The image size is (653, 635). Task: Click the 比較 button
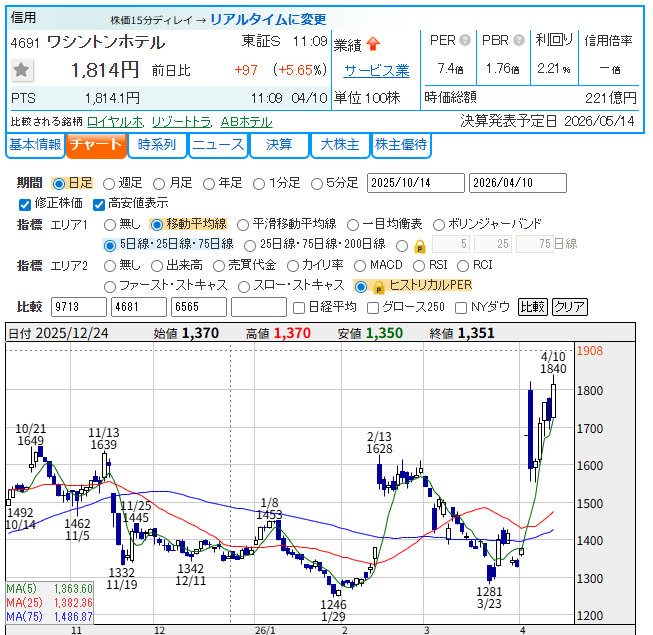(x=533, y=307)
